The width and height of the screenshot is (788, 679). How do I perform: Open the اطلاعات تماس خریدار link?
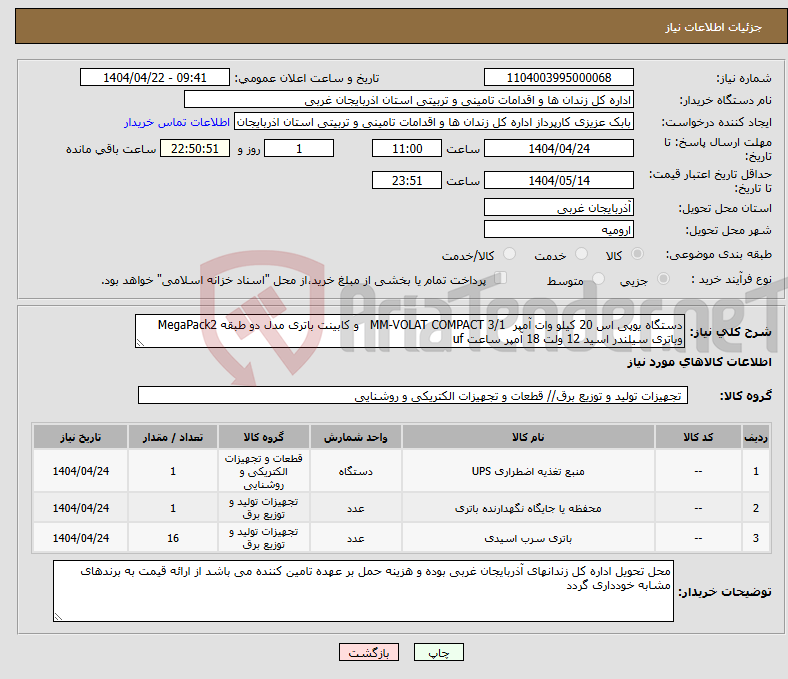pos(176,122)
